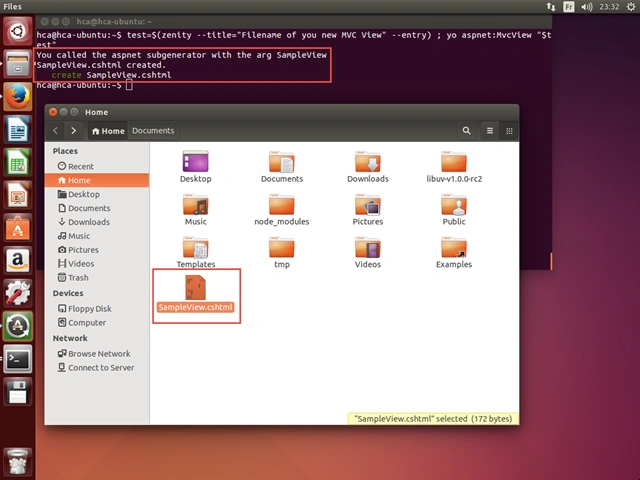The height and width of the screenshot is (480, 640).
Task: Select the Pictures folder in file view
Action: (x=368, y=209)
